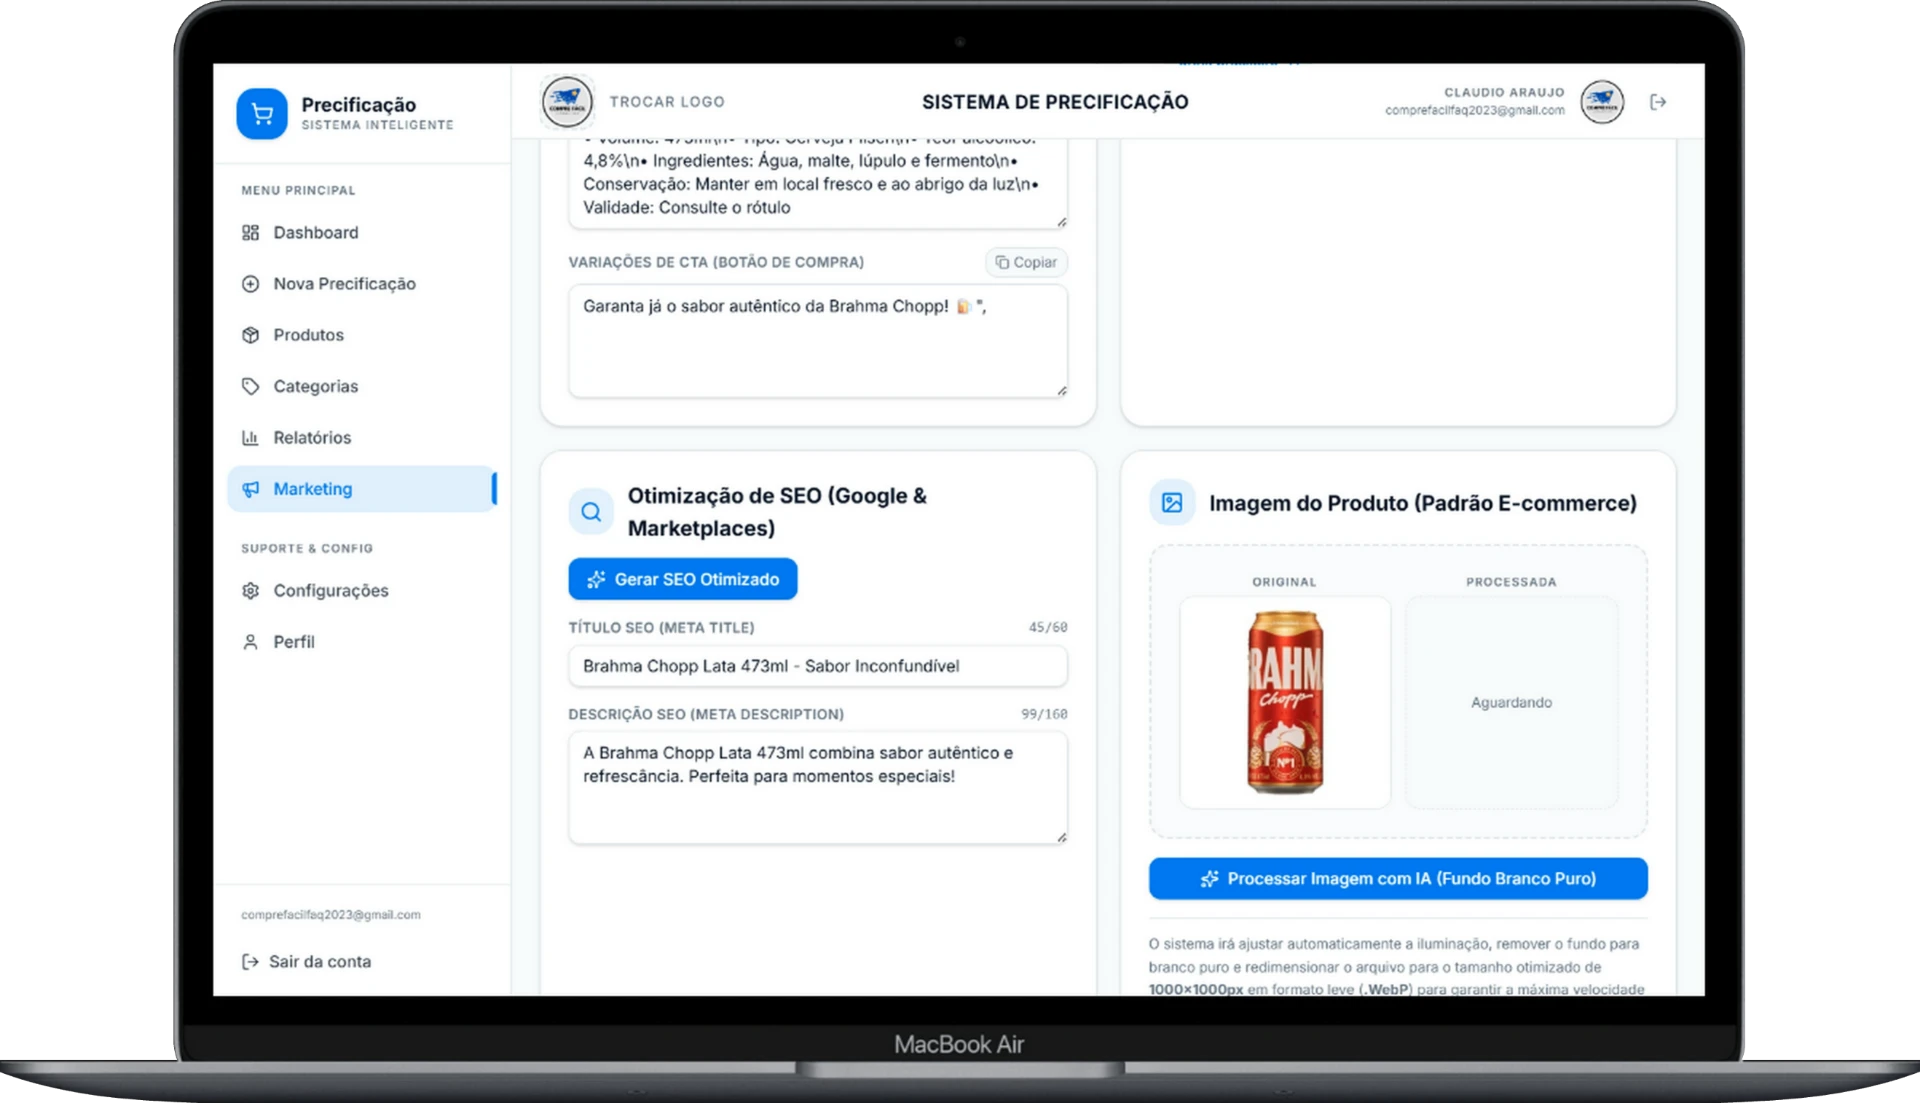Viewport: 1920px width, 1103px height.
Task: Select Relatórios in the sidebar
Action: pyautogui.click(x=362, y=437)
